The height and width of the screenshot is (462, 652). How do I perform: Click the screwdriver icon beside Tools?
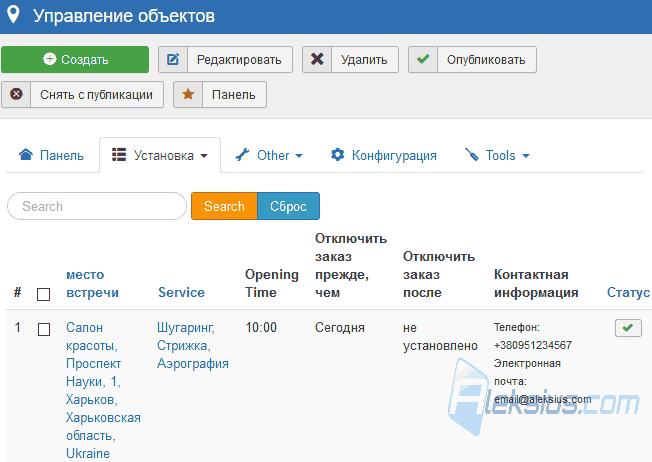click(472, 155)
